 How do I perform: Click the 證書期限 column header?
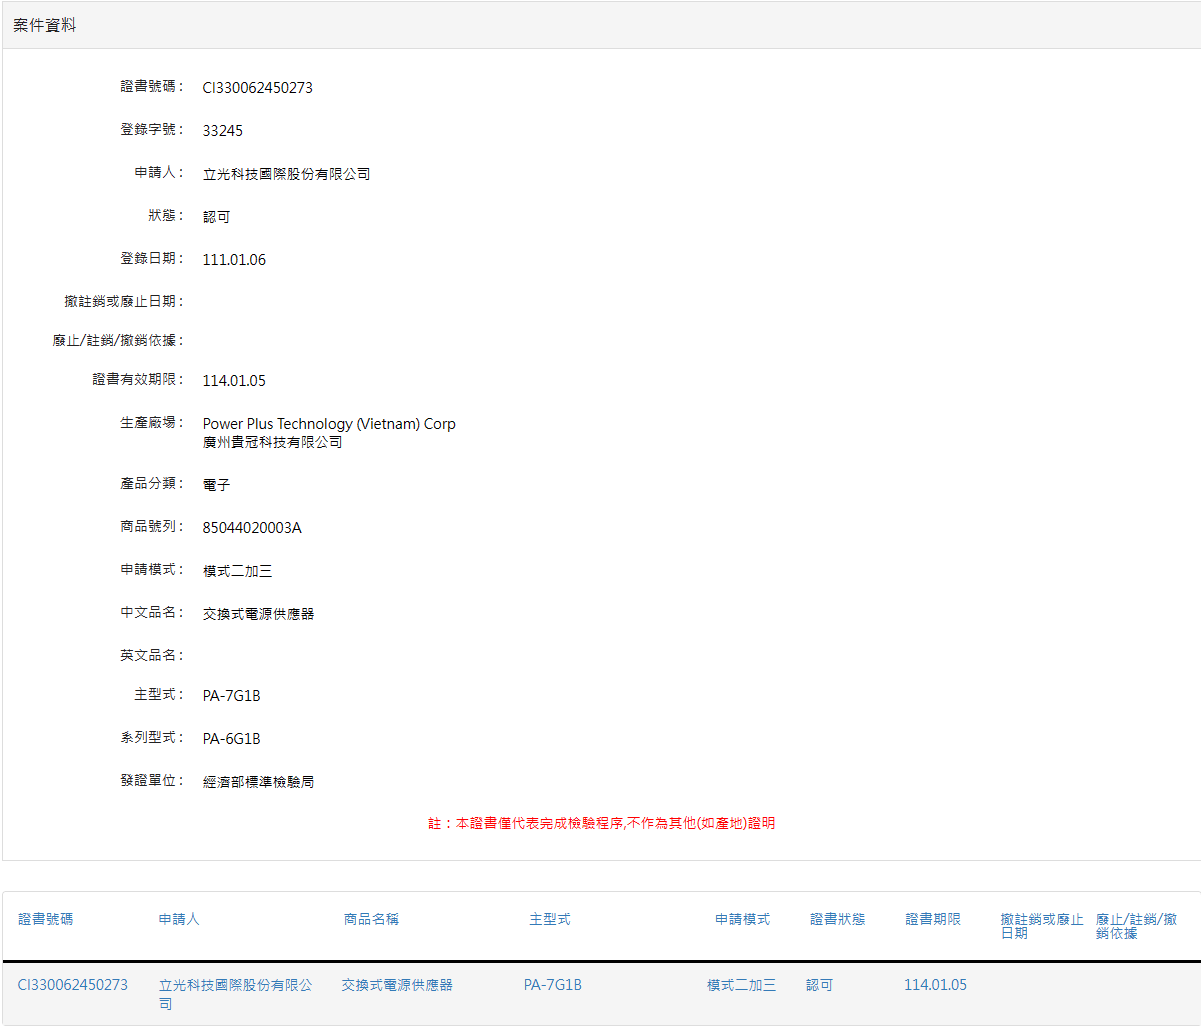pyautogui.click(x=933, y=919)
